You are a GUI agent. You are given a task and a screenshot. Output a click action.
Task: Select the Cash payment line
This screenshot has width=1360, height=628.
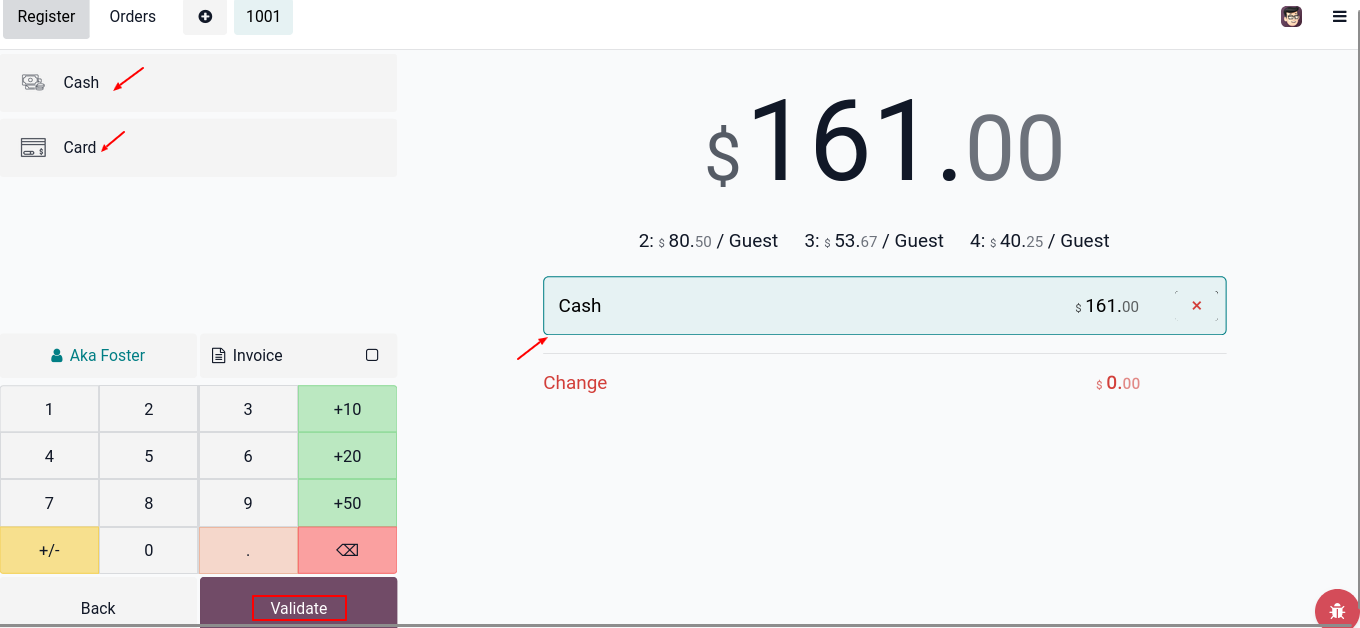point(800,306)
